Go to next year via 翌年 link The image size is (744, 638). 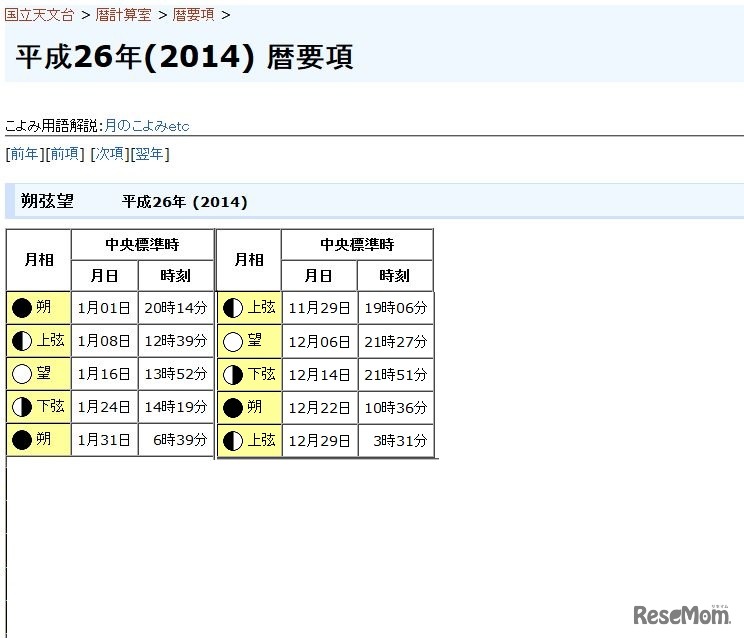click(149, 154)
